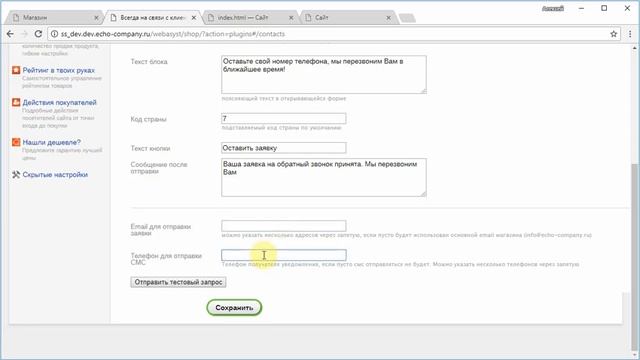Click the Текст блока label

tap(149, 62)
